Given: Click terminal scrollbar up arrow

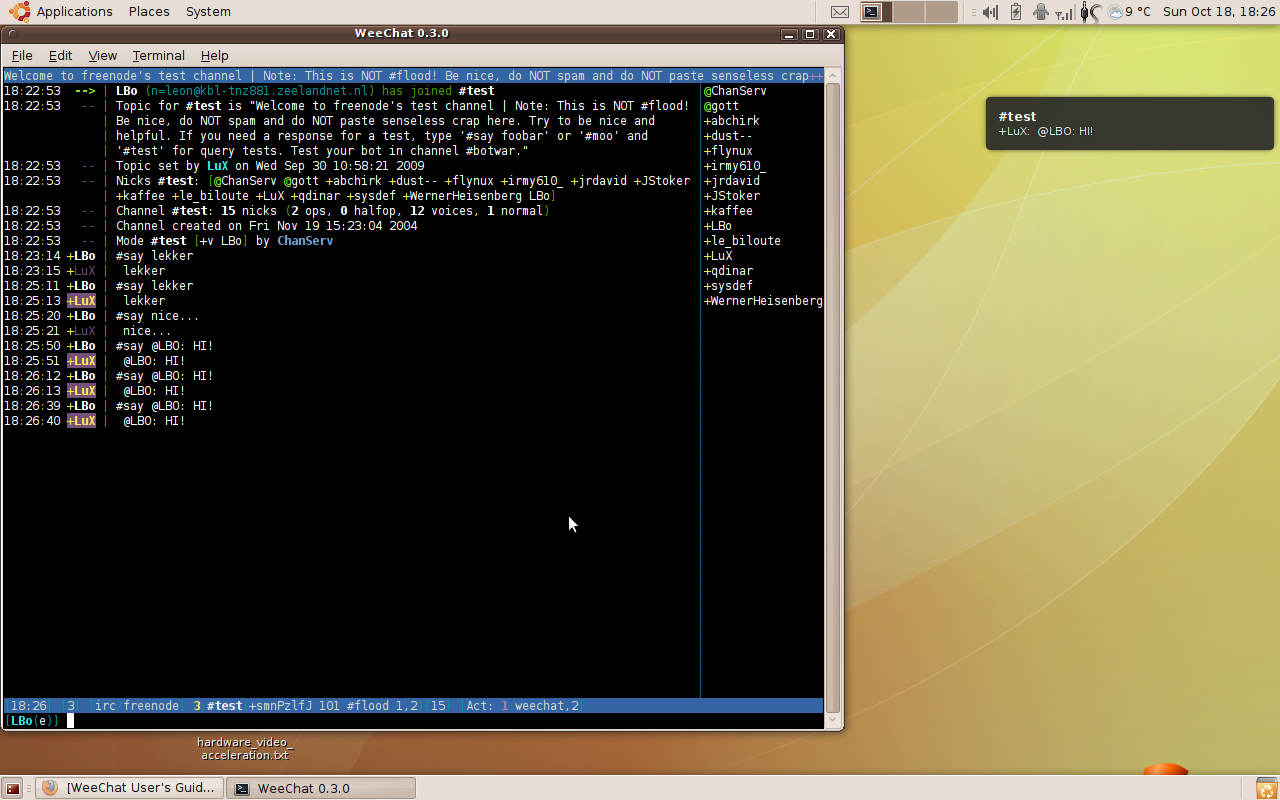Looking at the screenshot, I should pyautogui.click(x=833, y=76).
